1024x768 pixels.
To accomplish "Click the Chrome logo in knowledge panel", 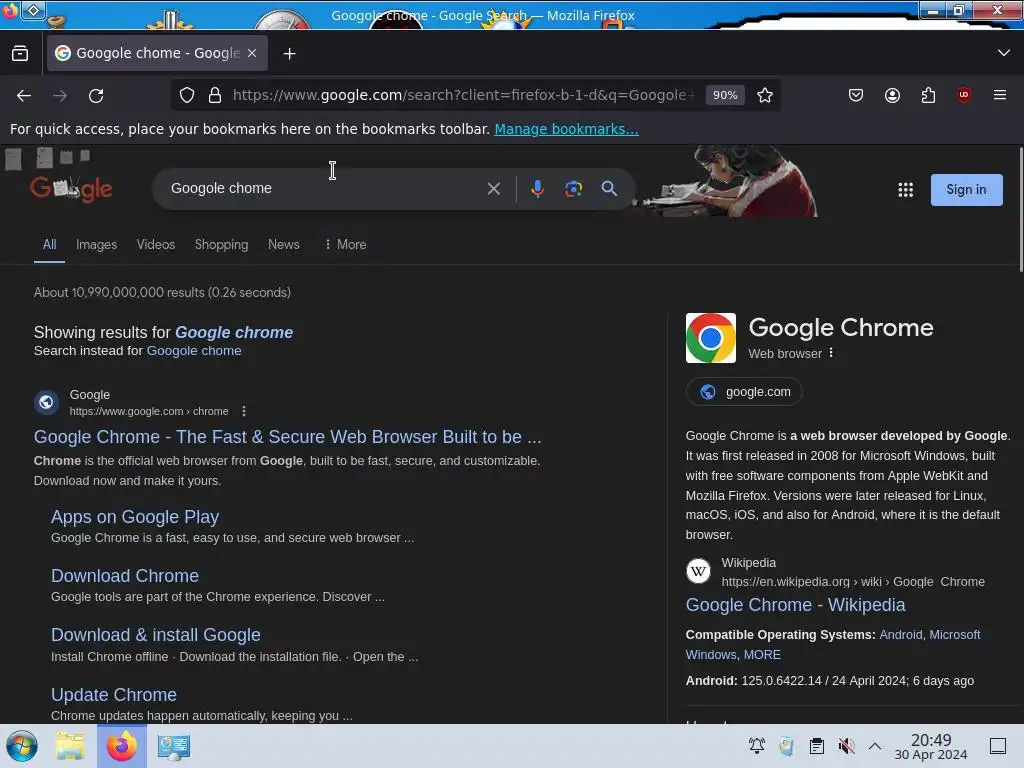I will point(711,338).
